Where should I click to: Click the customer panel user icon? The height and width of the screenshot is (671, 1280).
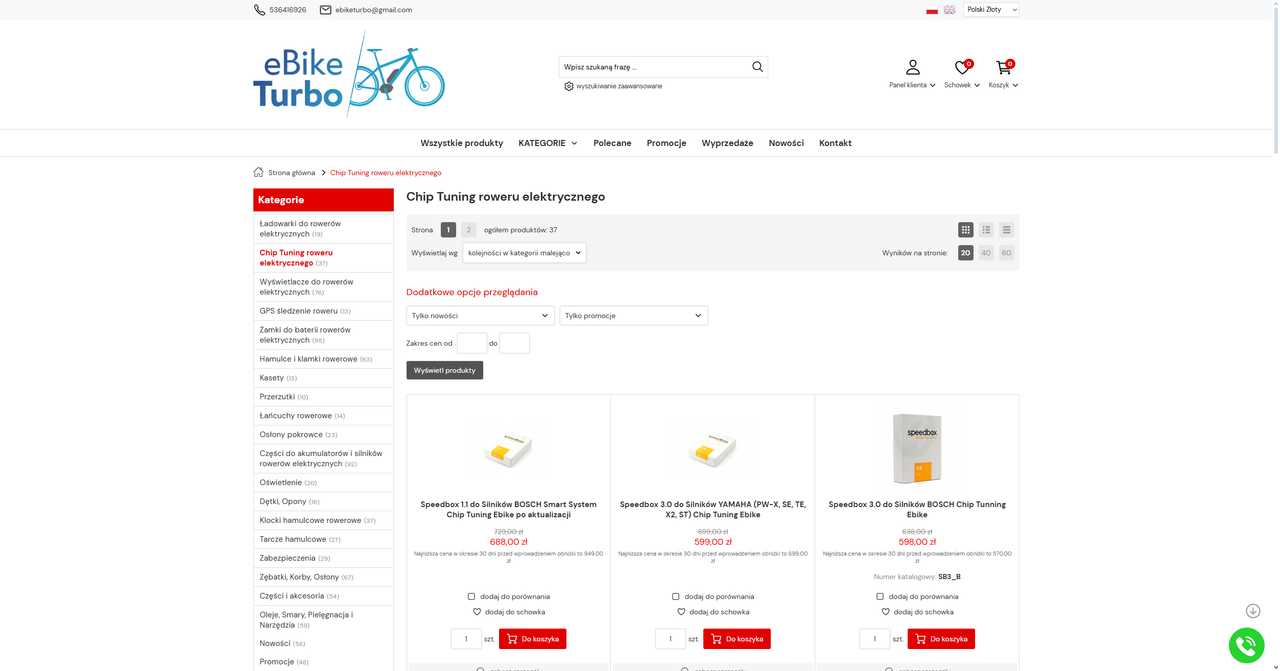(912, 67)
